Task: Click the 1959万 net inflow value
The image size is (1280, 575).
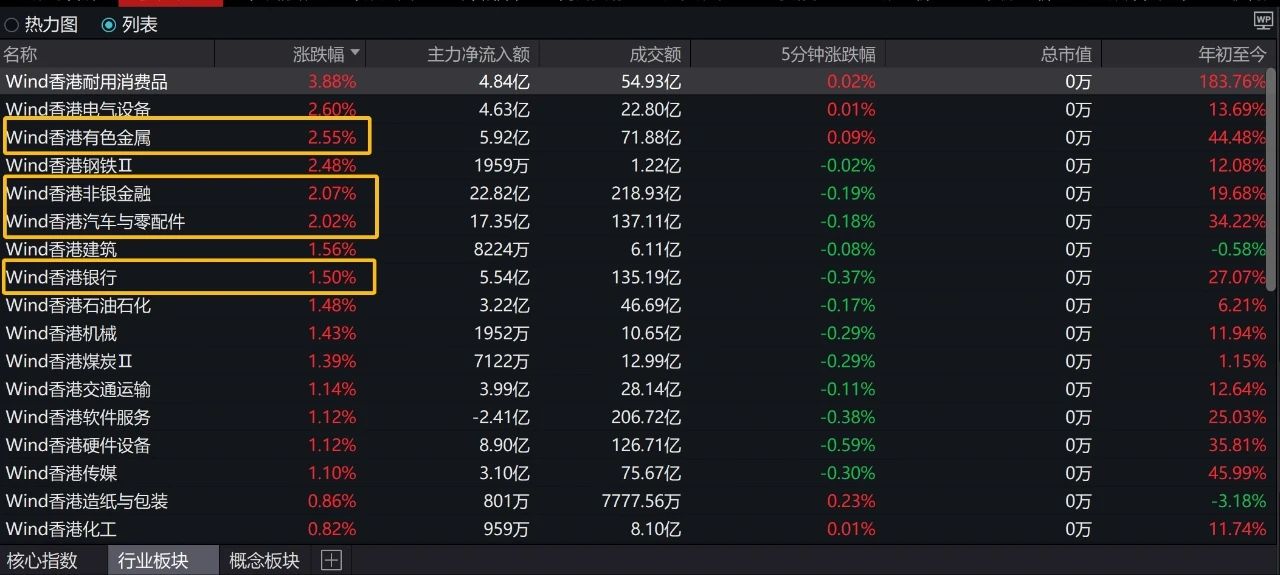Action: point(502,166)
